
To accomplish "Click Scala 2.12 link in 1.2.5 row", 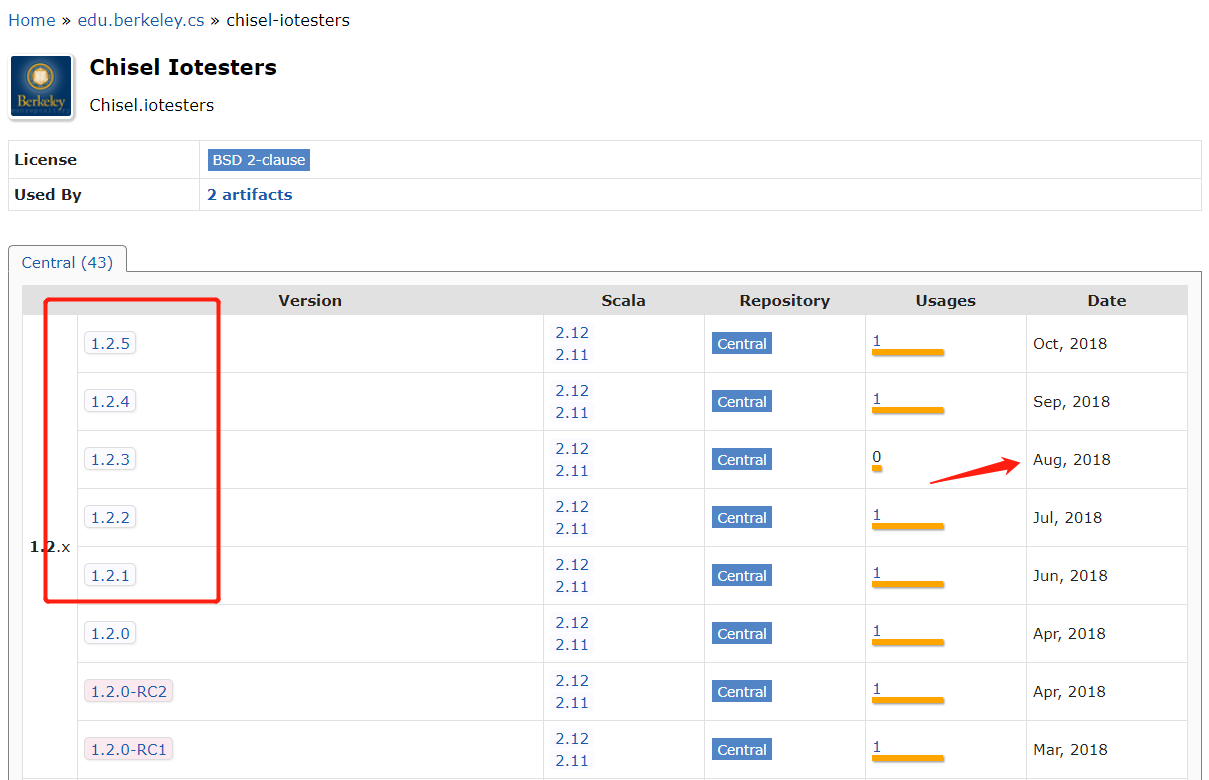I will (x=572, y=333).
